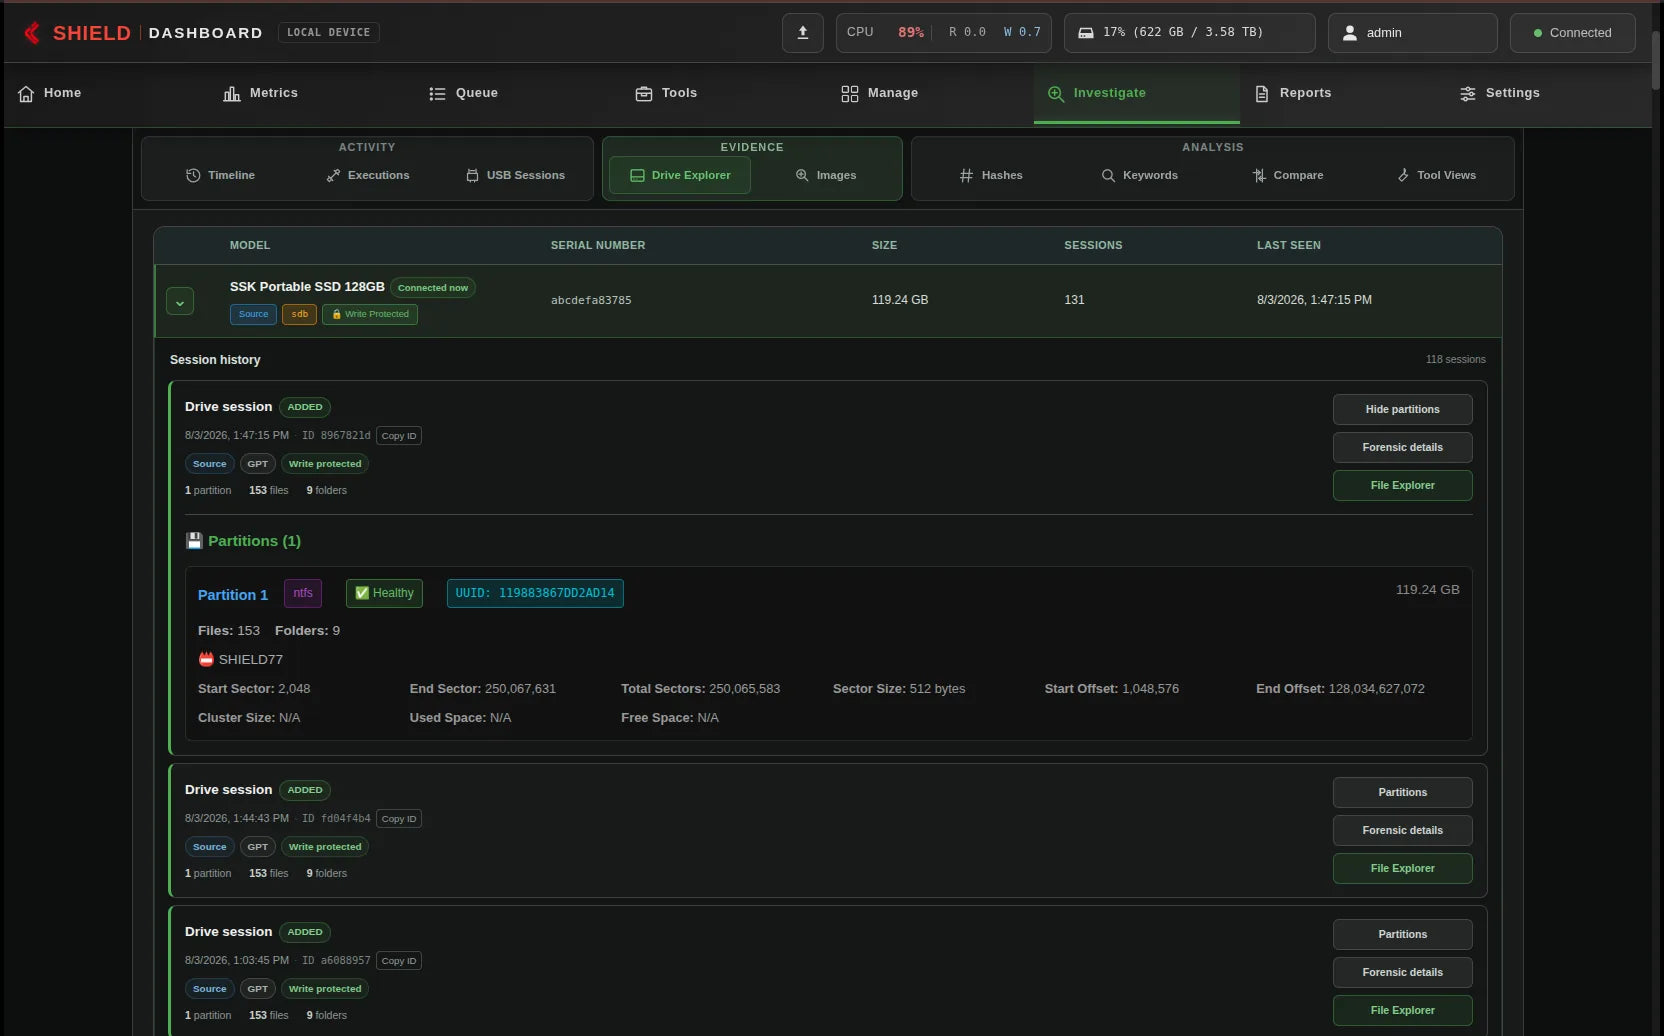Open Forensic details for session fd04f4b4
Image resolution: width=1664 pixels, height=1036 pixels.
[1402, 830]
